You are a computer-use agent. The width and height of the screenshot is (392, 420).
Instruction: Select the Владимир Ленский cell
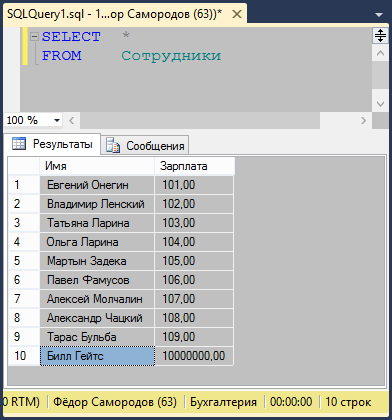(97, 204)
